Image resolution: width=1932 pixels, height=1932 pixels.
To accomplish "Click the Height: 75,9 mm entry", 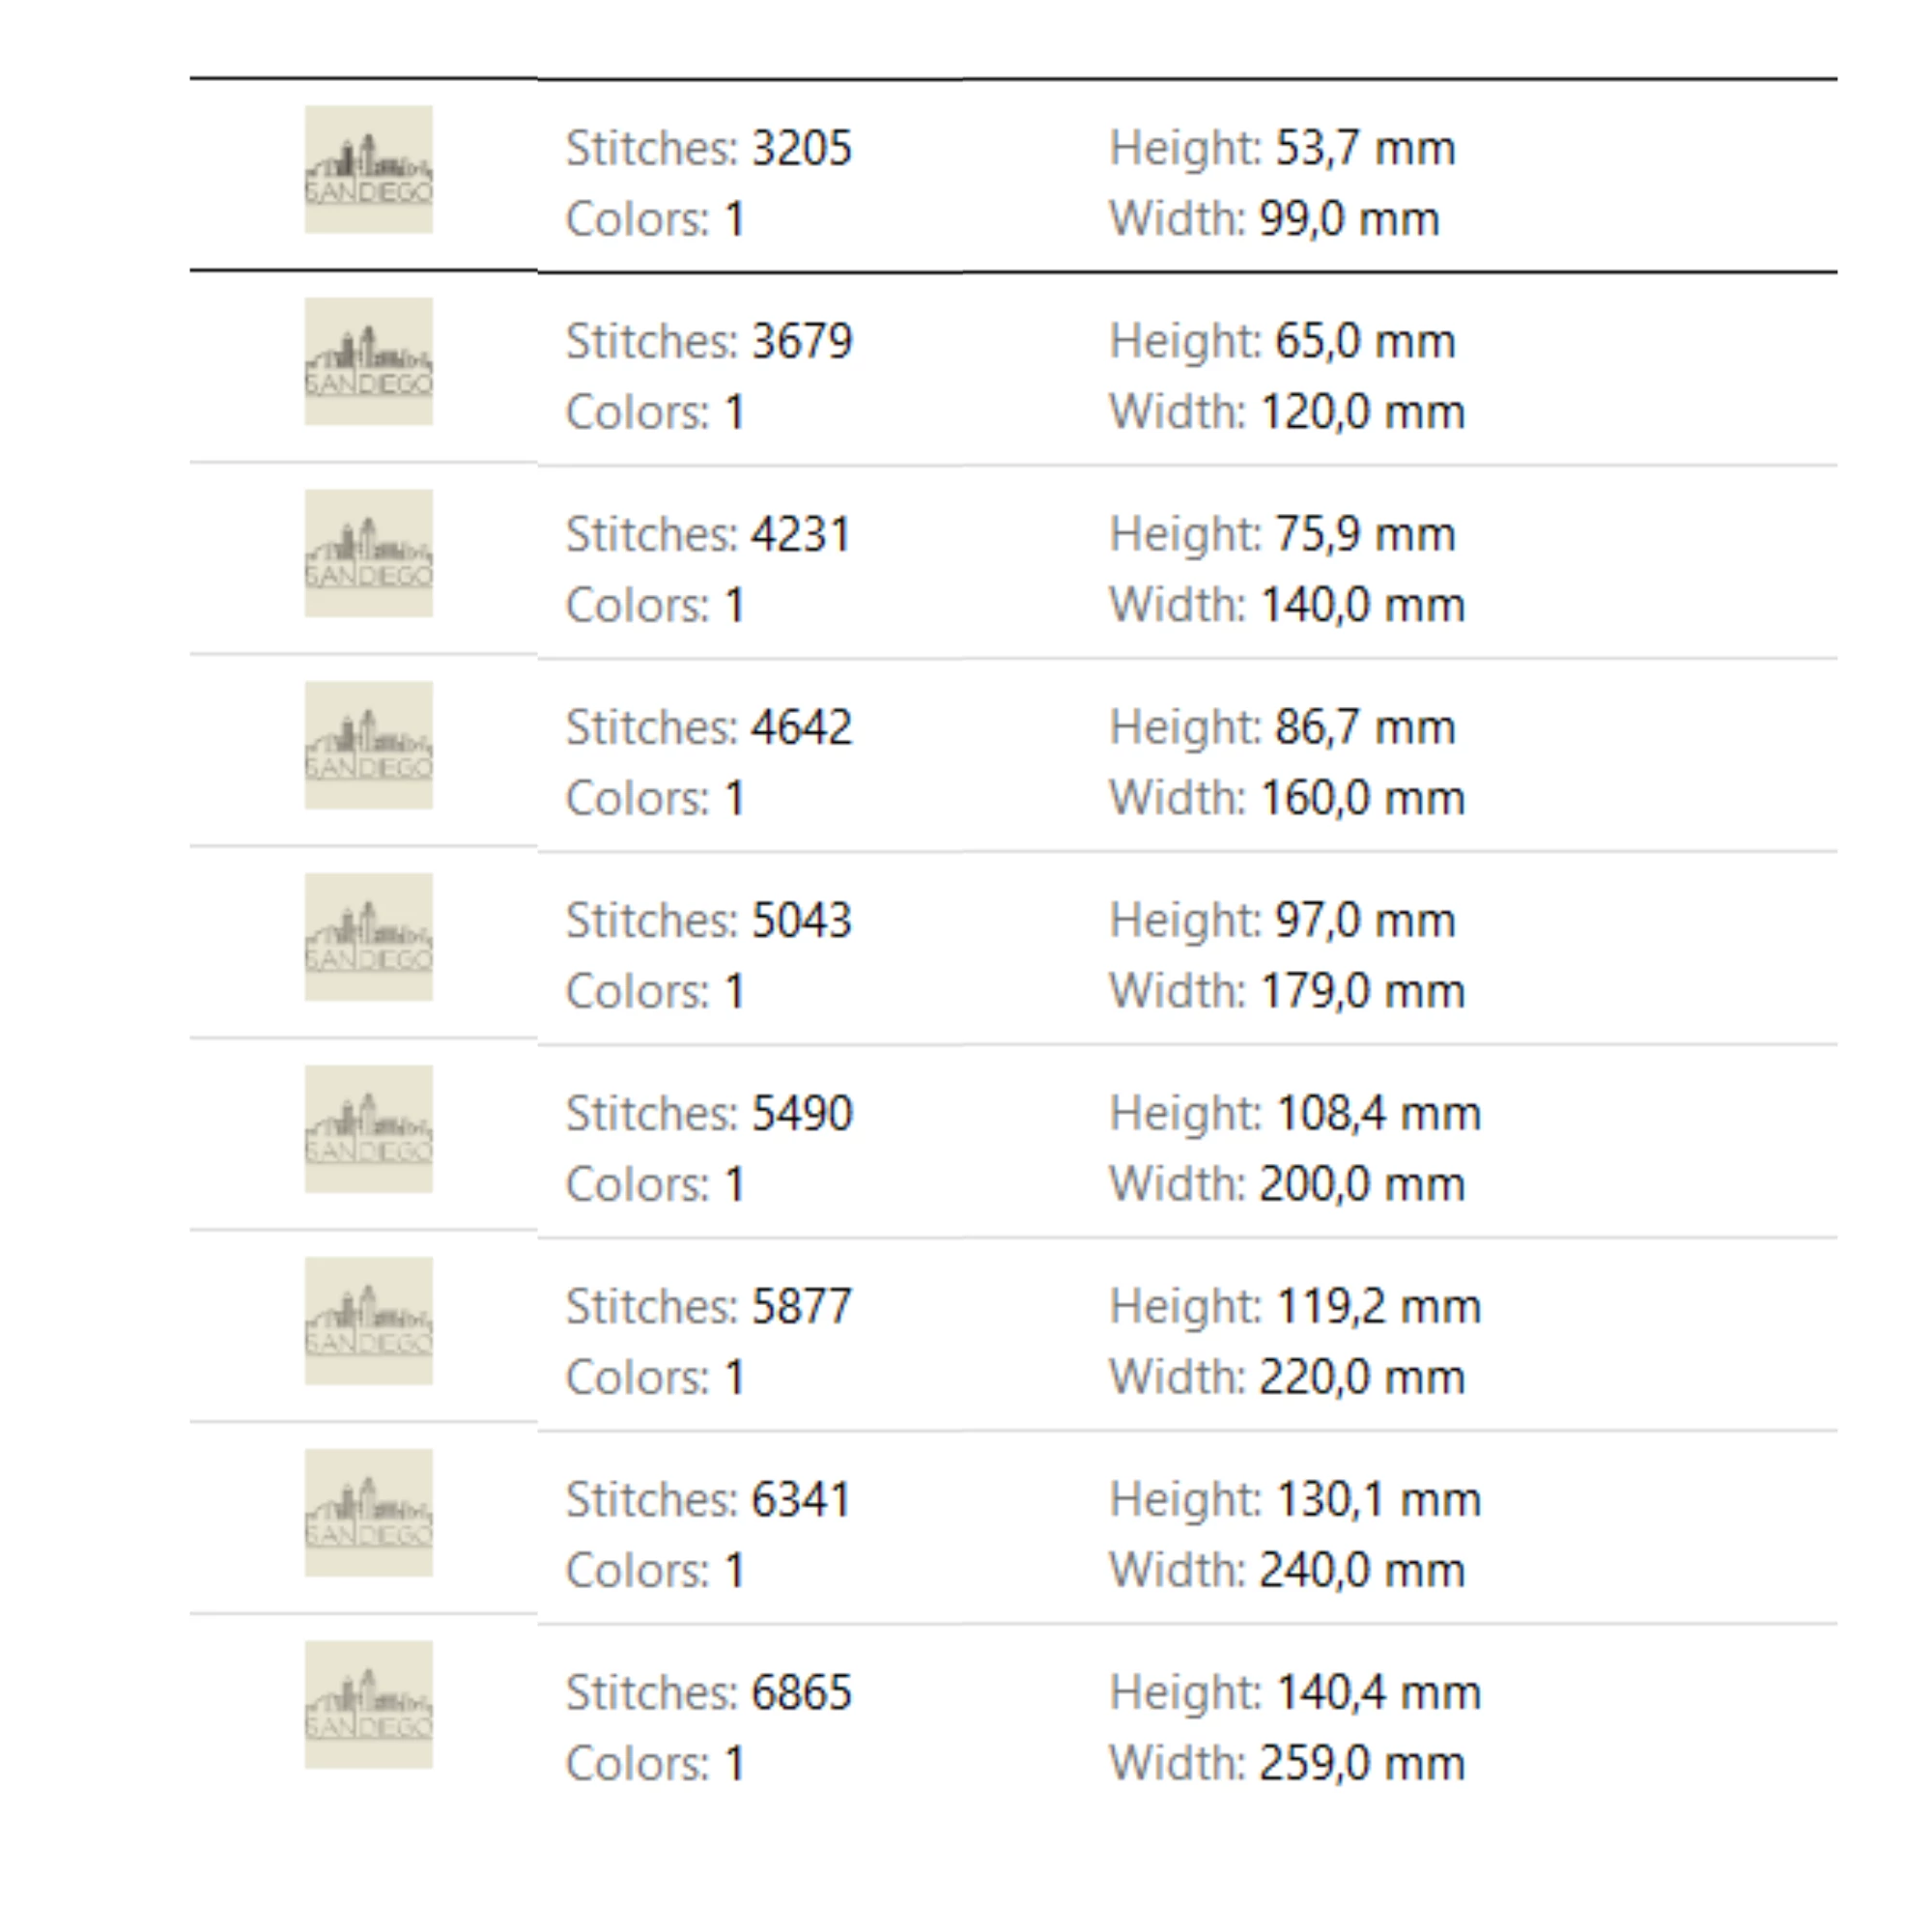I will click(1281, 534).
